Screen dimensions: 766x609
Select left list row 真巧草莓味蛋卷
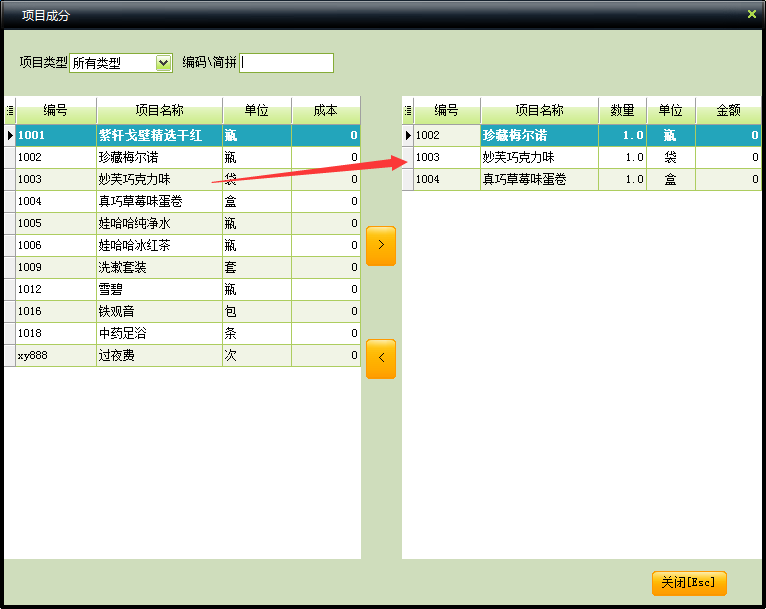pyautogui.click(x=182, y=201)
